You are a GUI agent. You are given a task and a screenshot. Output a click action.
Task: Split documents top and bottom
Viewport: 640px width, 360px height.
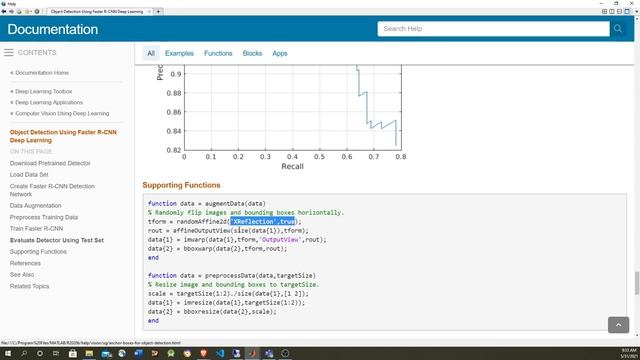pyautogui.click(x=619, y=11)
